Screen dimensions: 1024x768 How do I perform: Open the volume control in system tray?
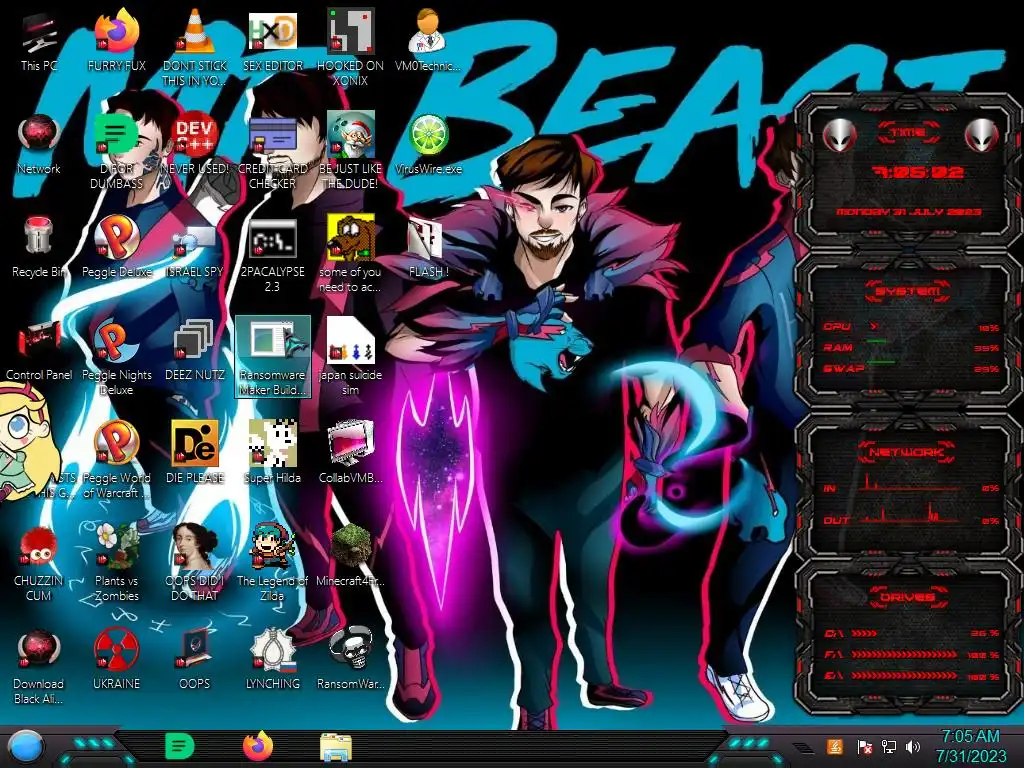(913, 746)
